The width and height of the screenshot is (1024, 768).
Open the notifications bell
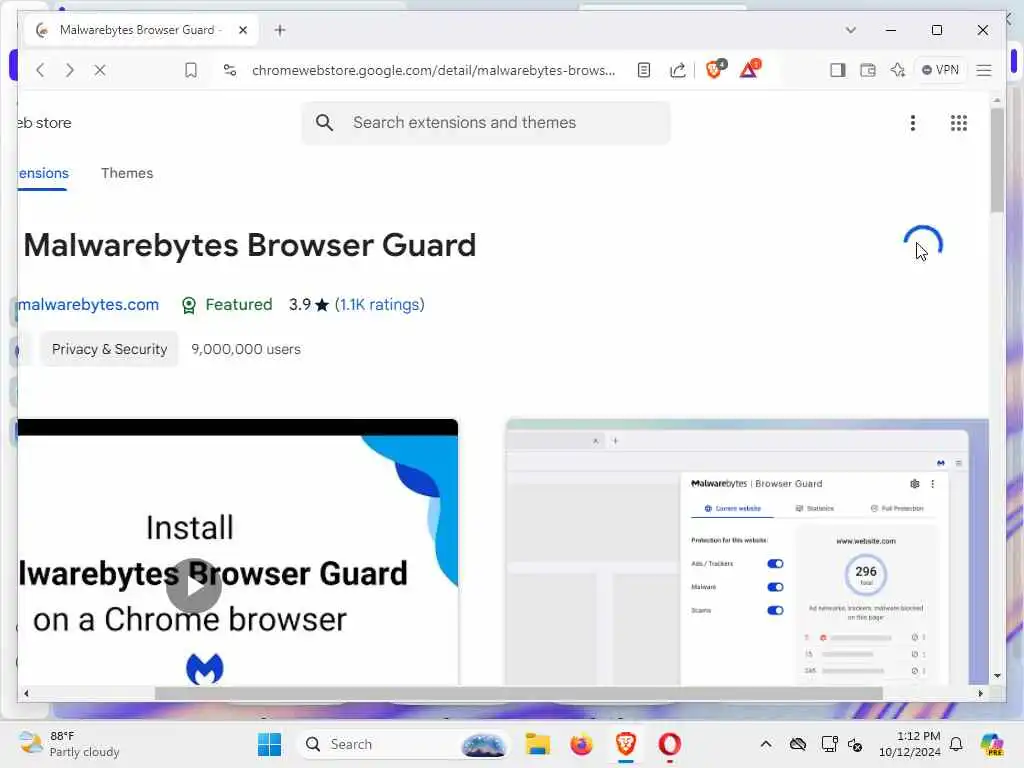tap(956, 744)
